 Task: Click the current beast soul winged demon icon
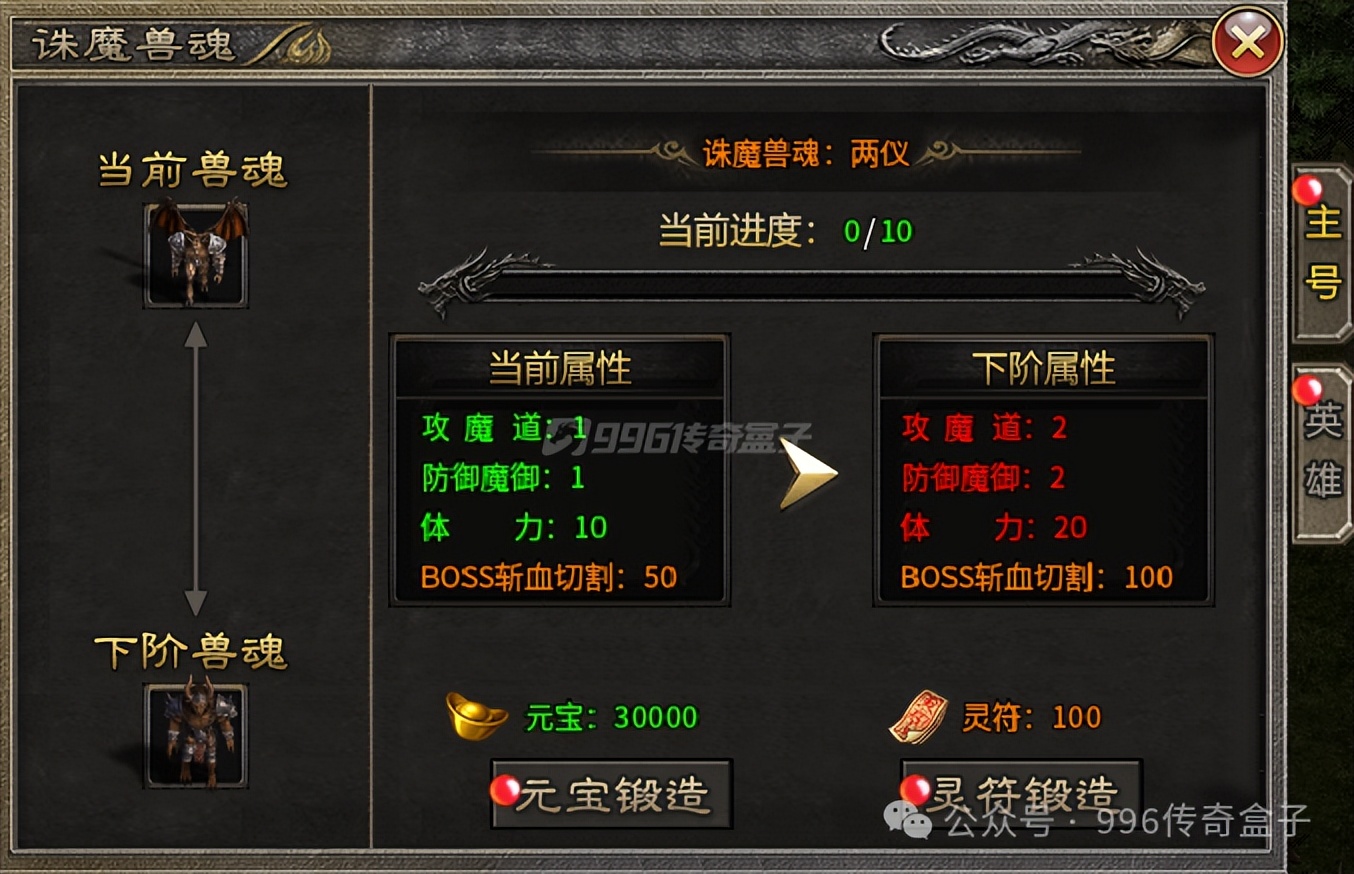196,254
